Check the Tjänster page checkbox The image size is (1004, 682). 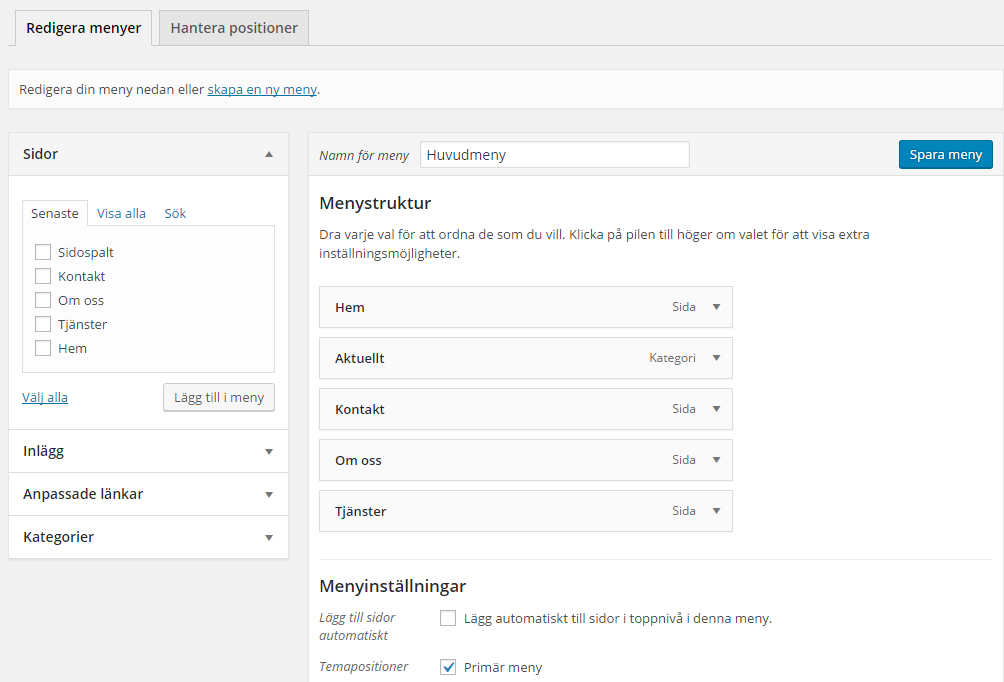click(x=43, y=324)
